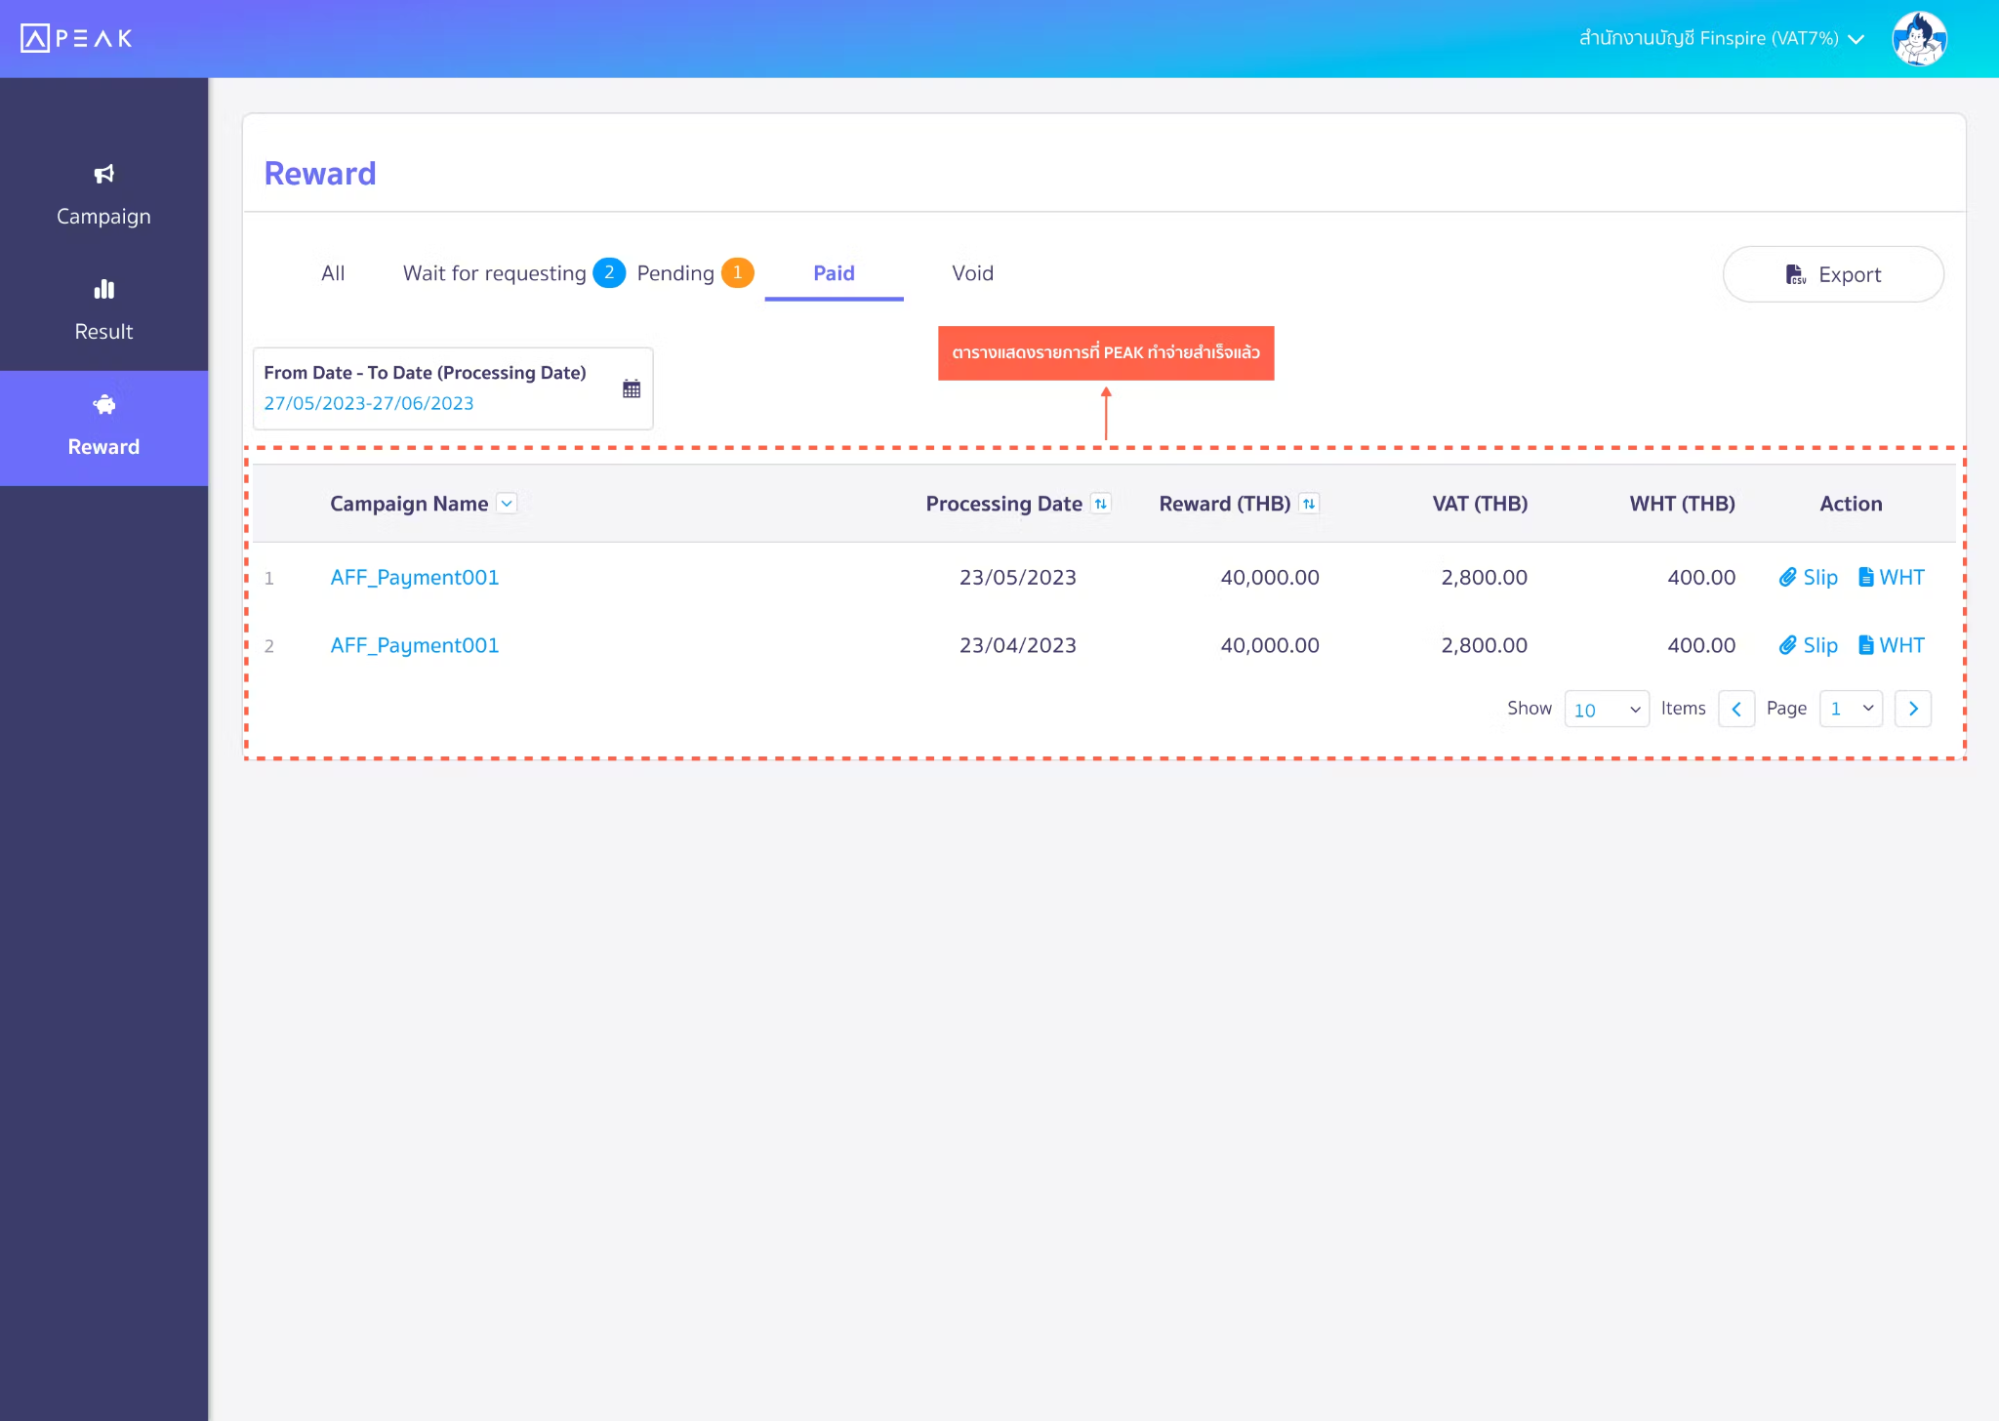
Task: Toggle the Void tab view
Action: (x=971, y=274)
